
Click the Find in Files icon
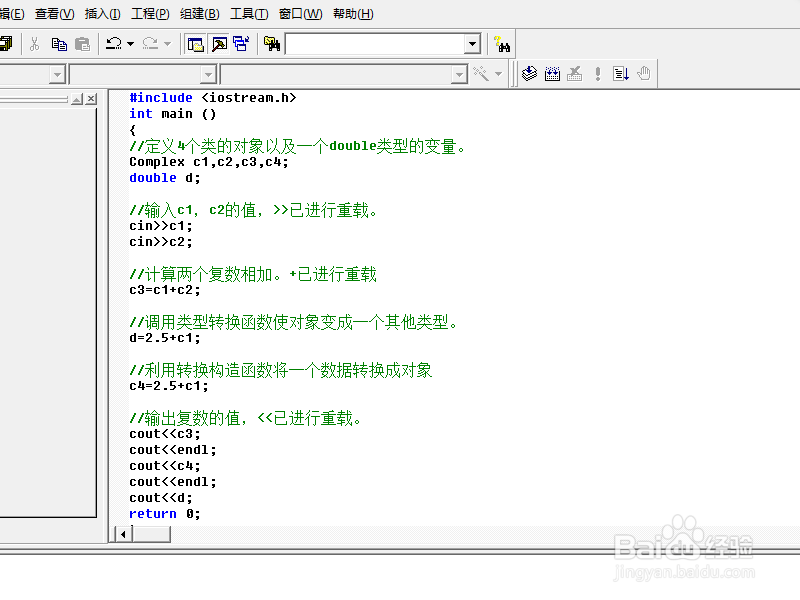[x=272, y=44]
